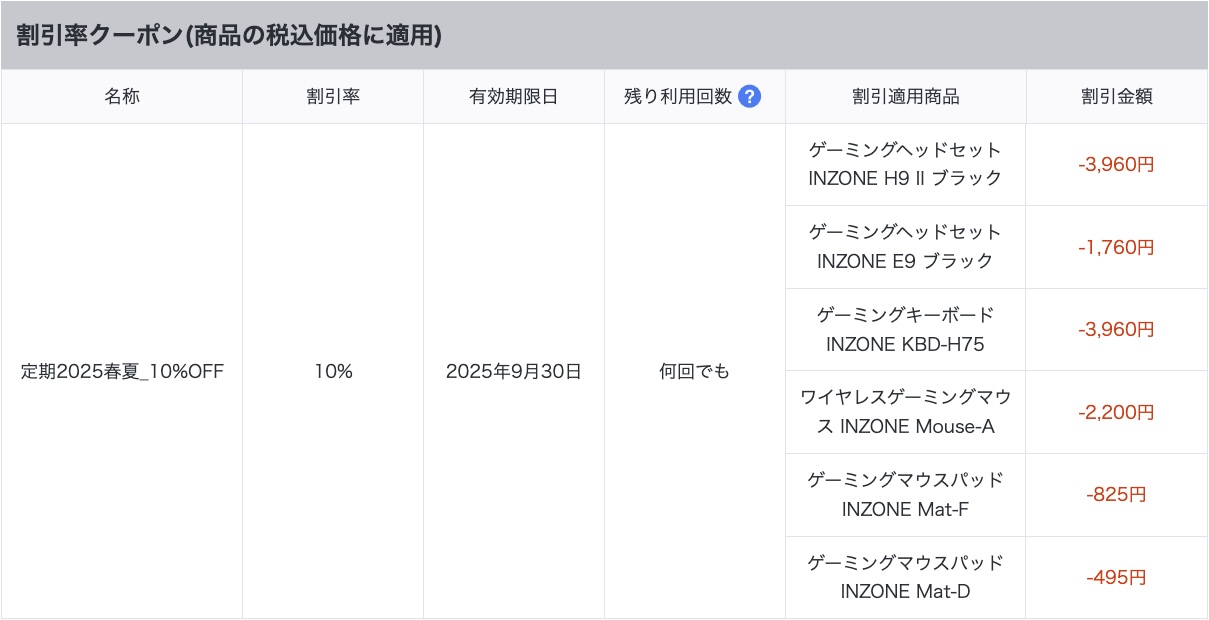Open the INZONE KBD-H75 keyboard product
1209x620 pixels.
906,329
